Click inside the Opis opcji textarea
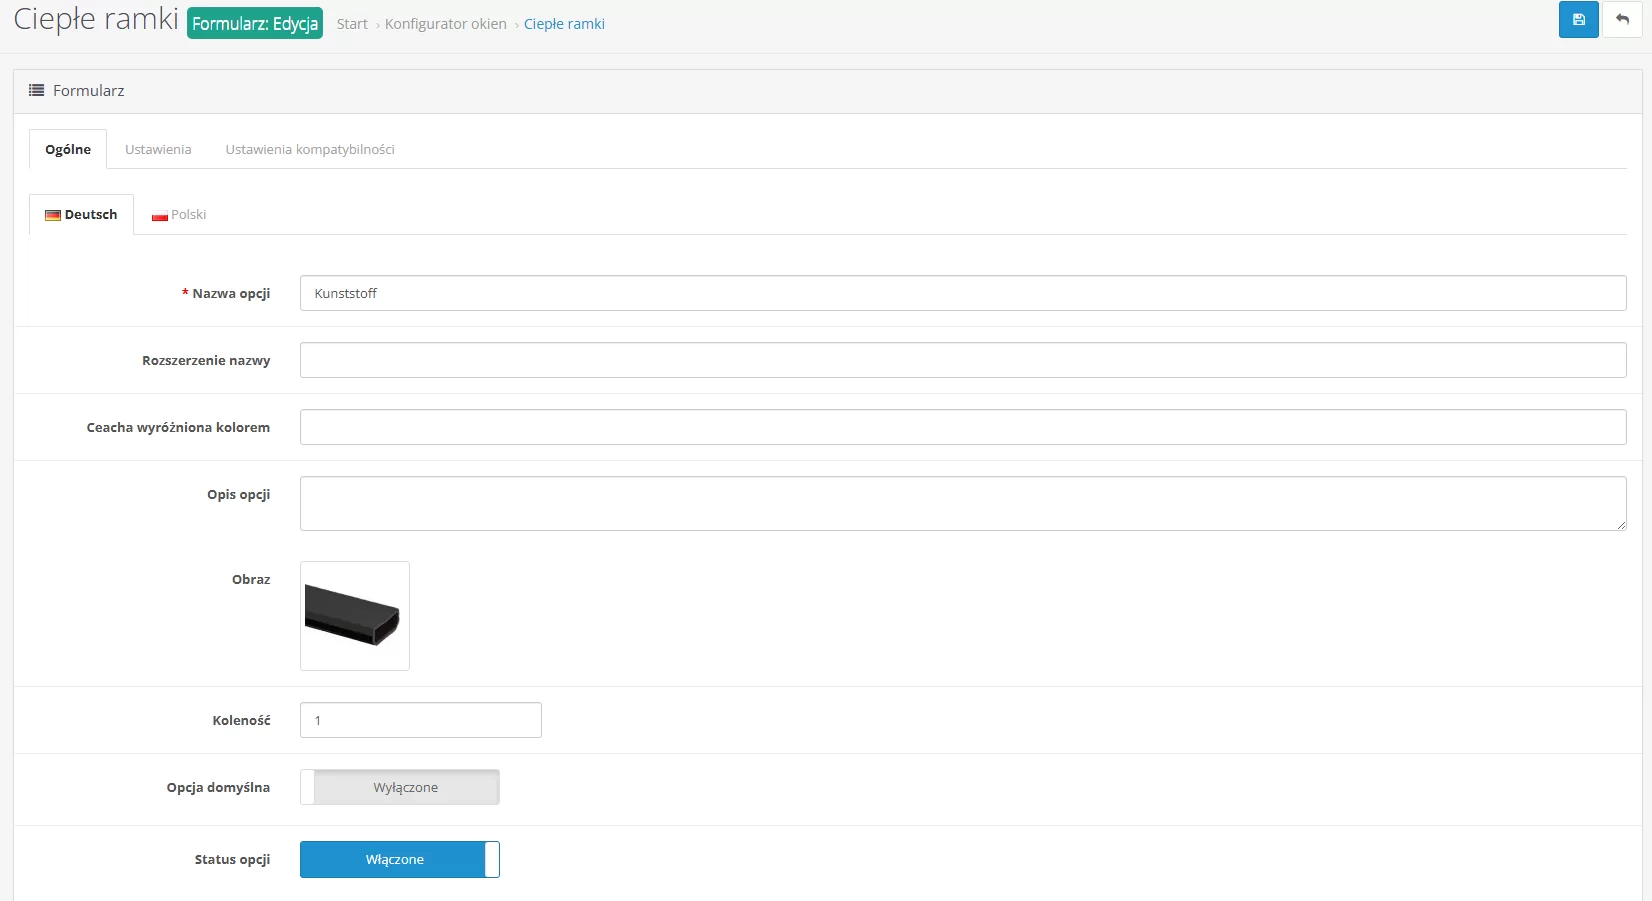 click(962, 503)
